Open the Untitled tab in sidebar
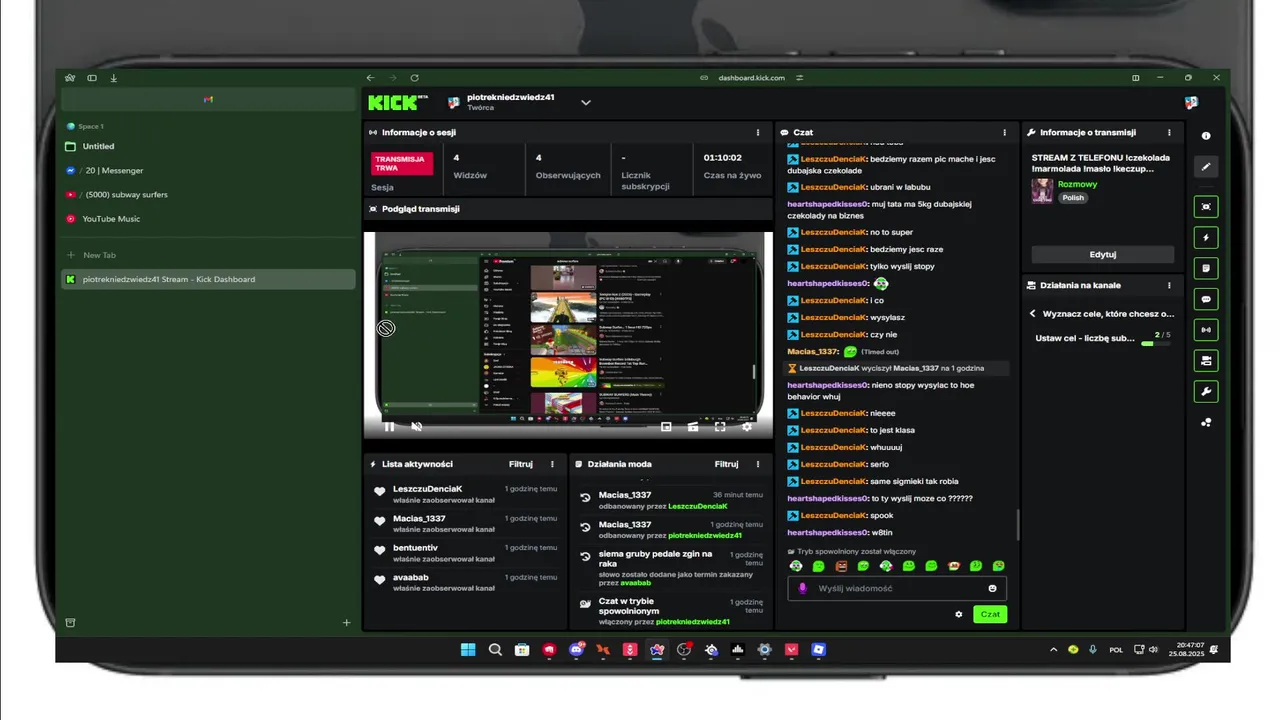The image size is (1280, 720). [x=208, y=146]
